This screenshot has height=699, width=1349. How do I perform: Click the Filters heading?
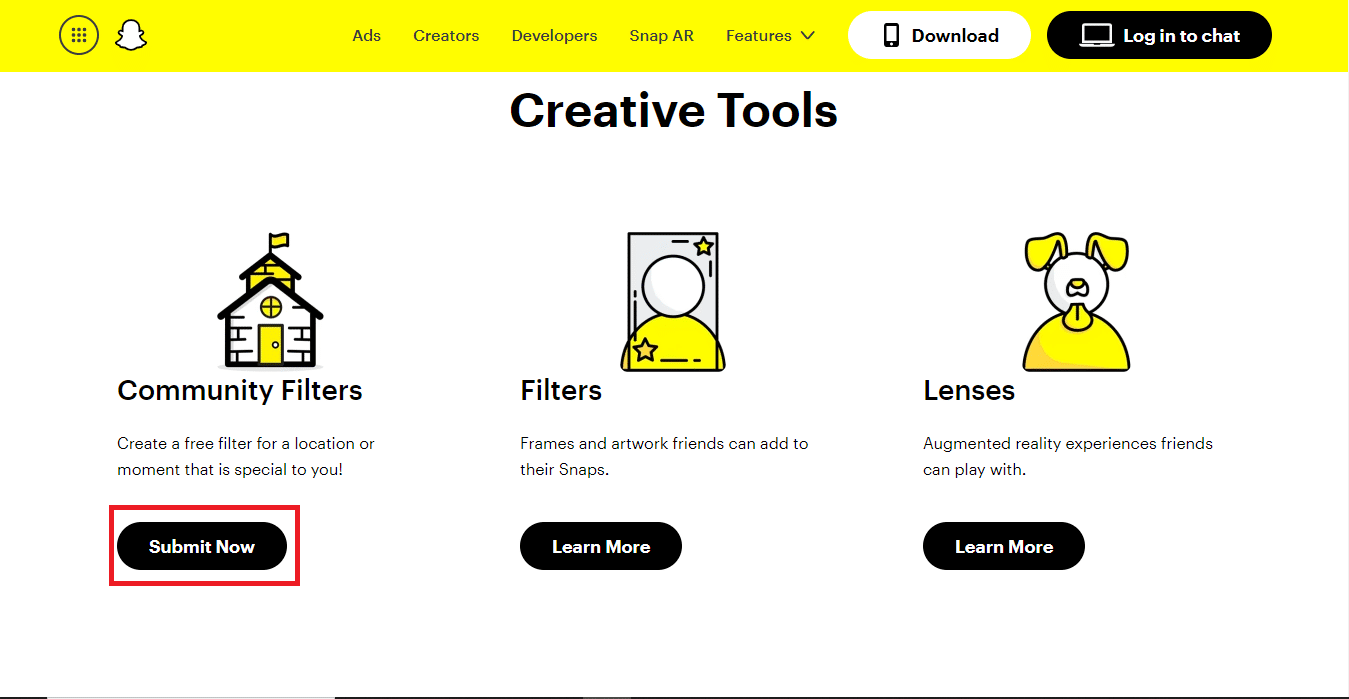point(561,390)
